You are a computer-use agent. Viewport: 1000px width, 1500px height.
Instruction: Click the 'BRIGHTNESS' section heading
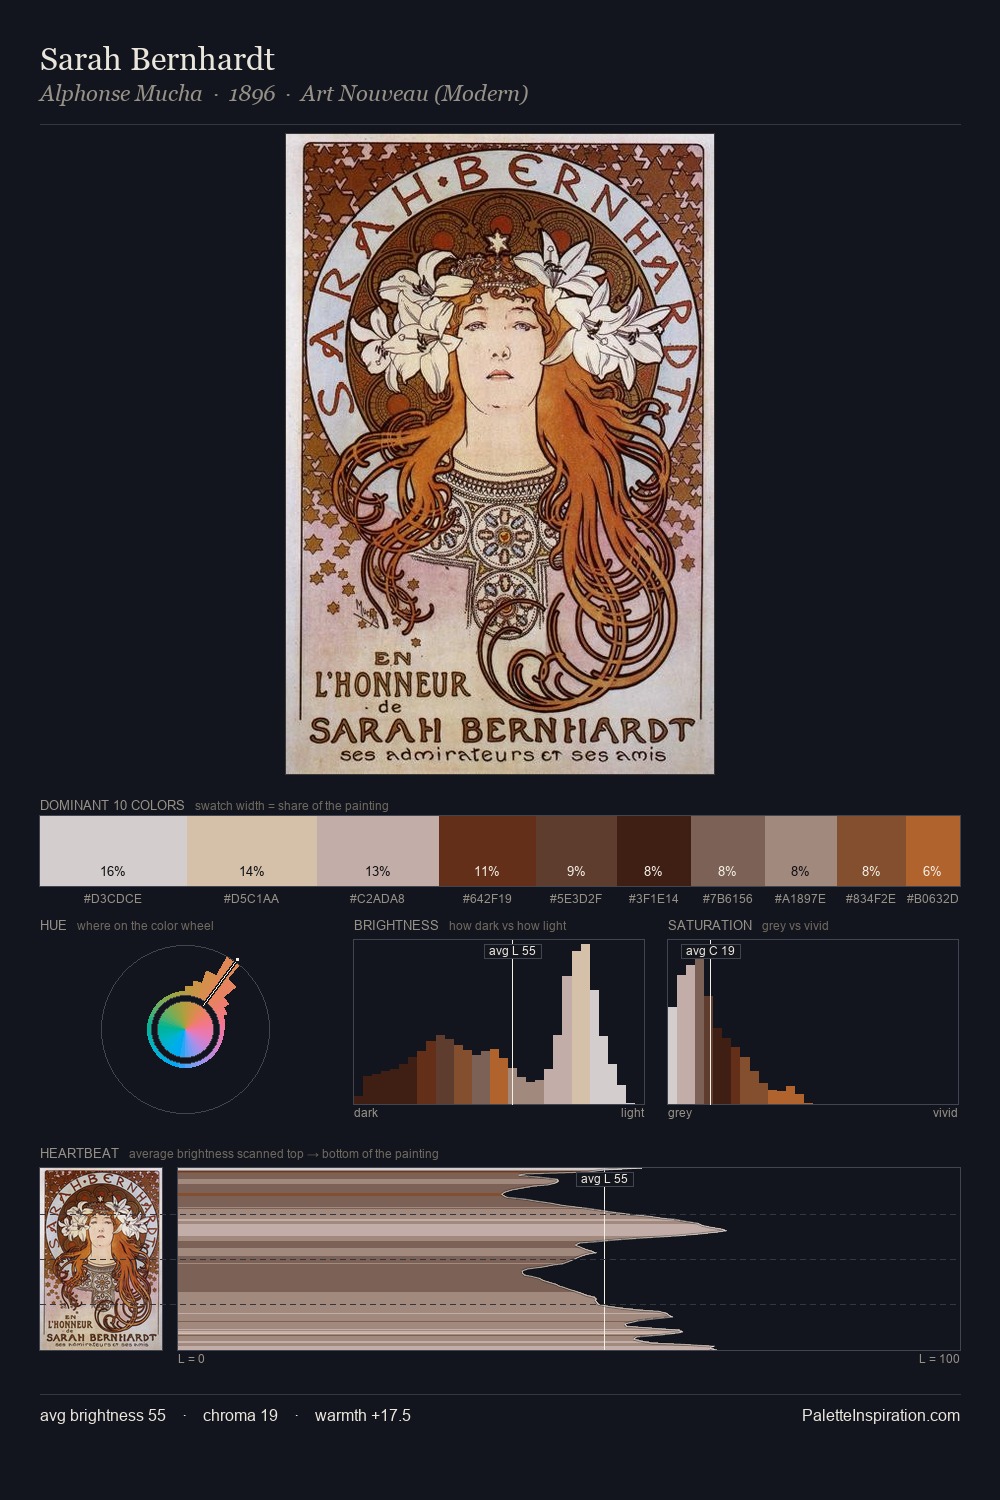(x=396, y=925)
